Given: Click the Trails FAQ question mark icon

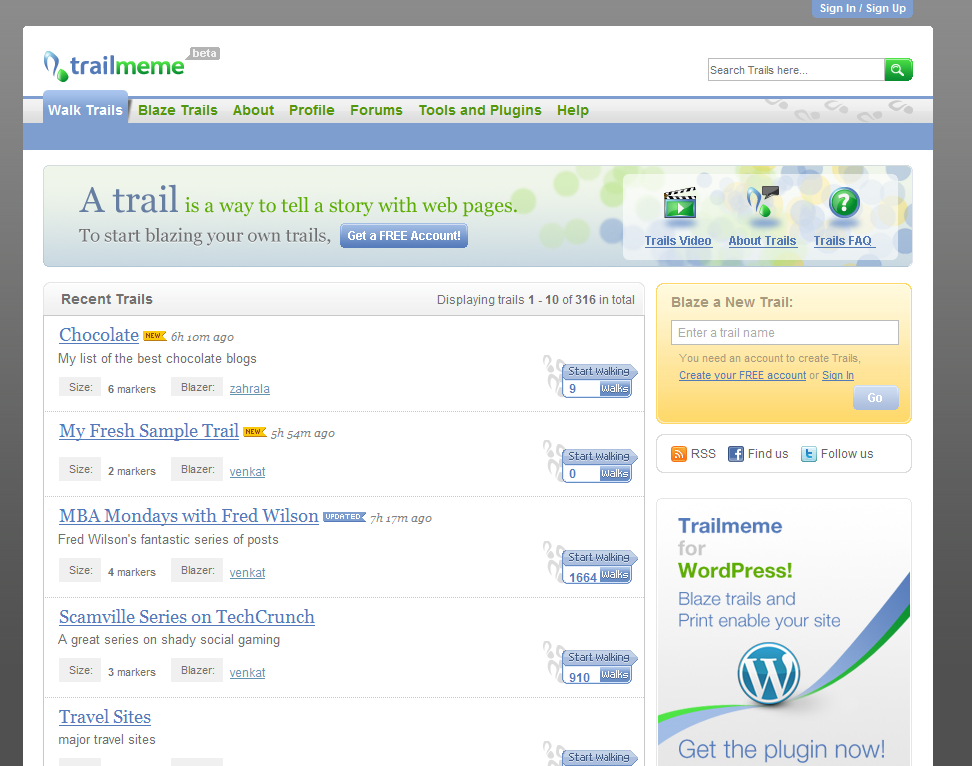Looking at the screenshot, I should point(844,203).
